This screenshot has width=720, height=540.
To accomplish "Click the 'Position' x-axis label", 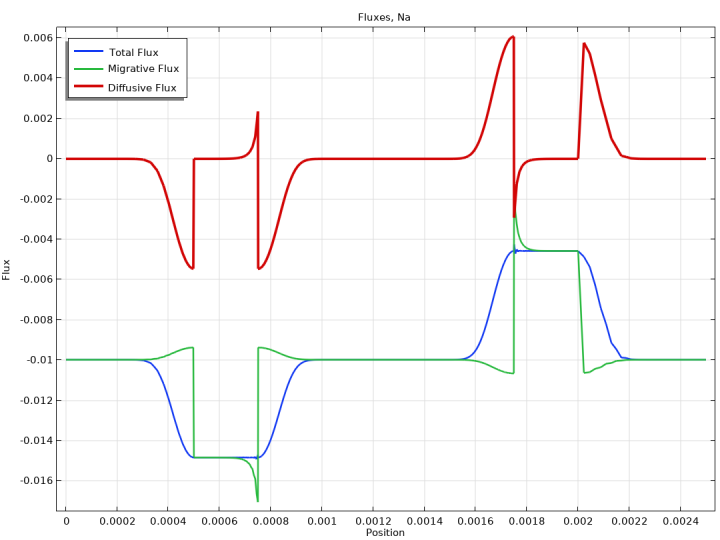I will click(x=385, y=533).
